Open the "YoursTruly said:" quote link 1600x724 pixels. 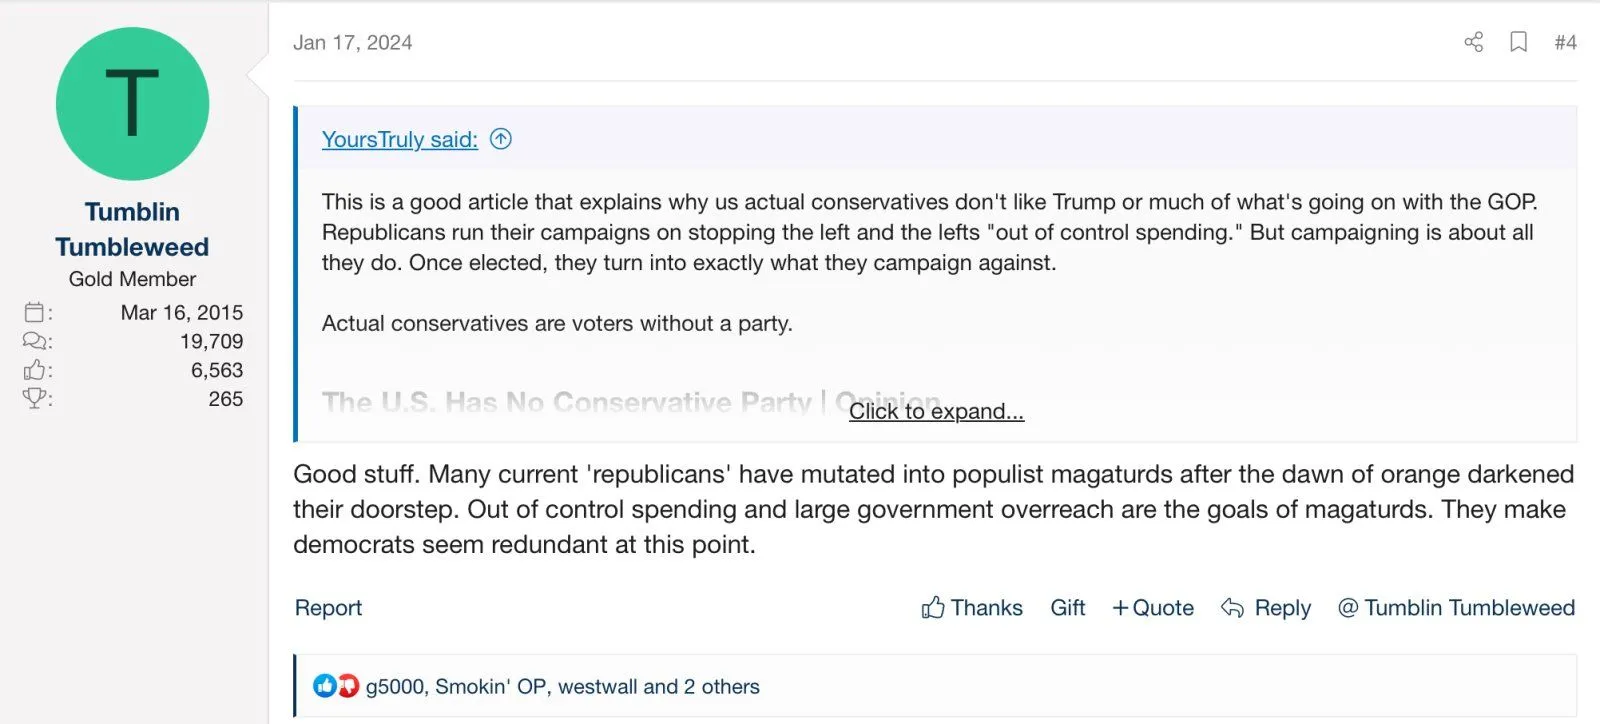click(399, 139)
